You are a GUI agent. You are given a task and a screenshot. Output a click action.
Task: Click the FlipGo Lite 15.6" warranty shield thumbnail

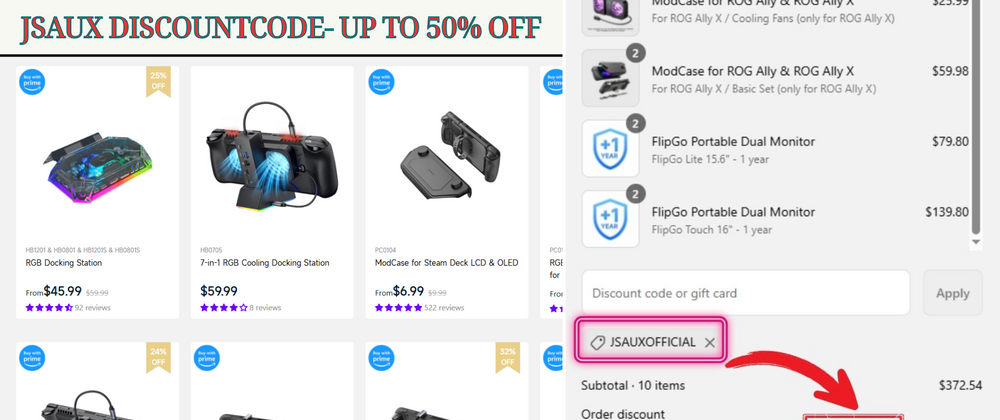pos(610,148)
